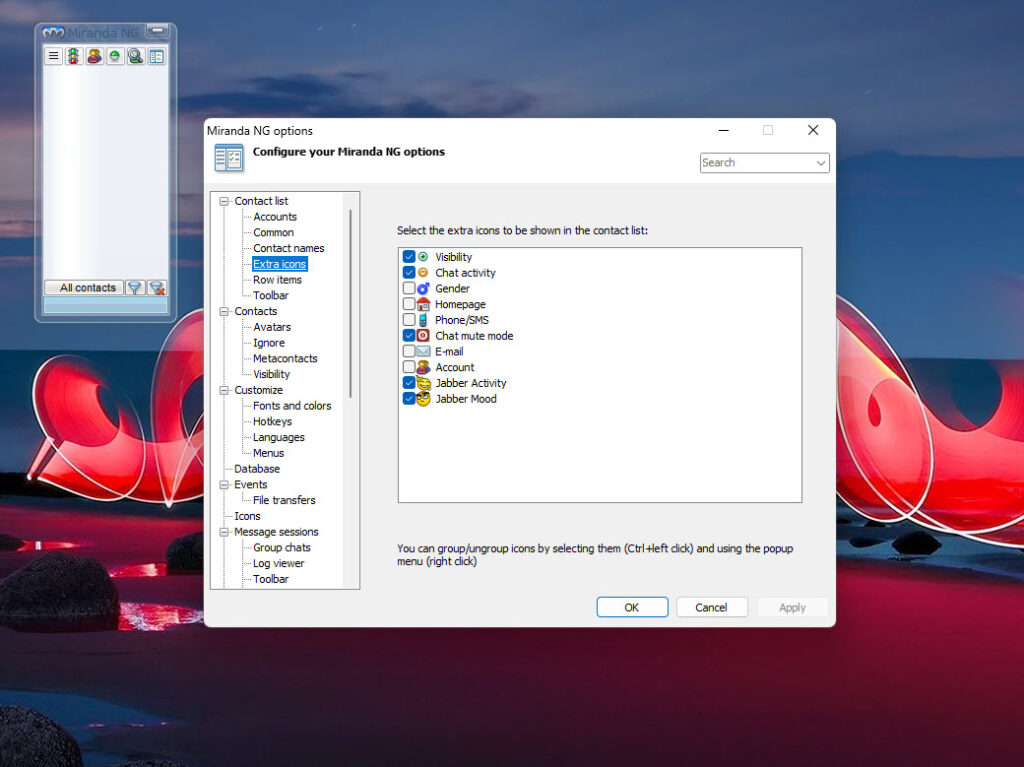Select Database in the options tree
1024x767 pixels.
coord(257,469)
